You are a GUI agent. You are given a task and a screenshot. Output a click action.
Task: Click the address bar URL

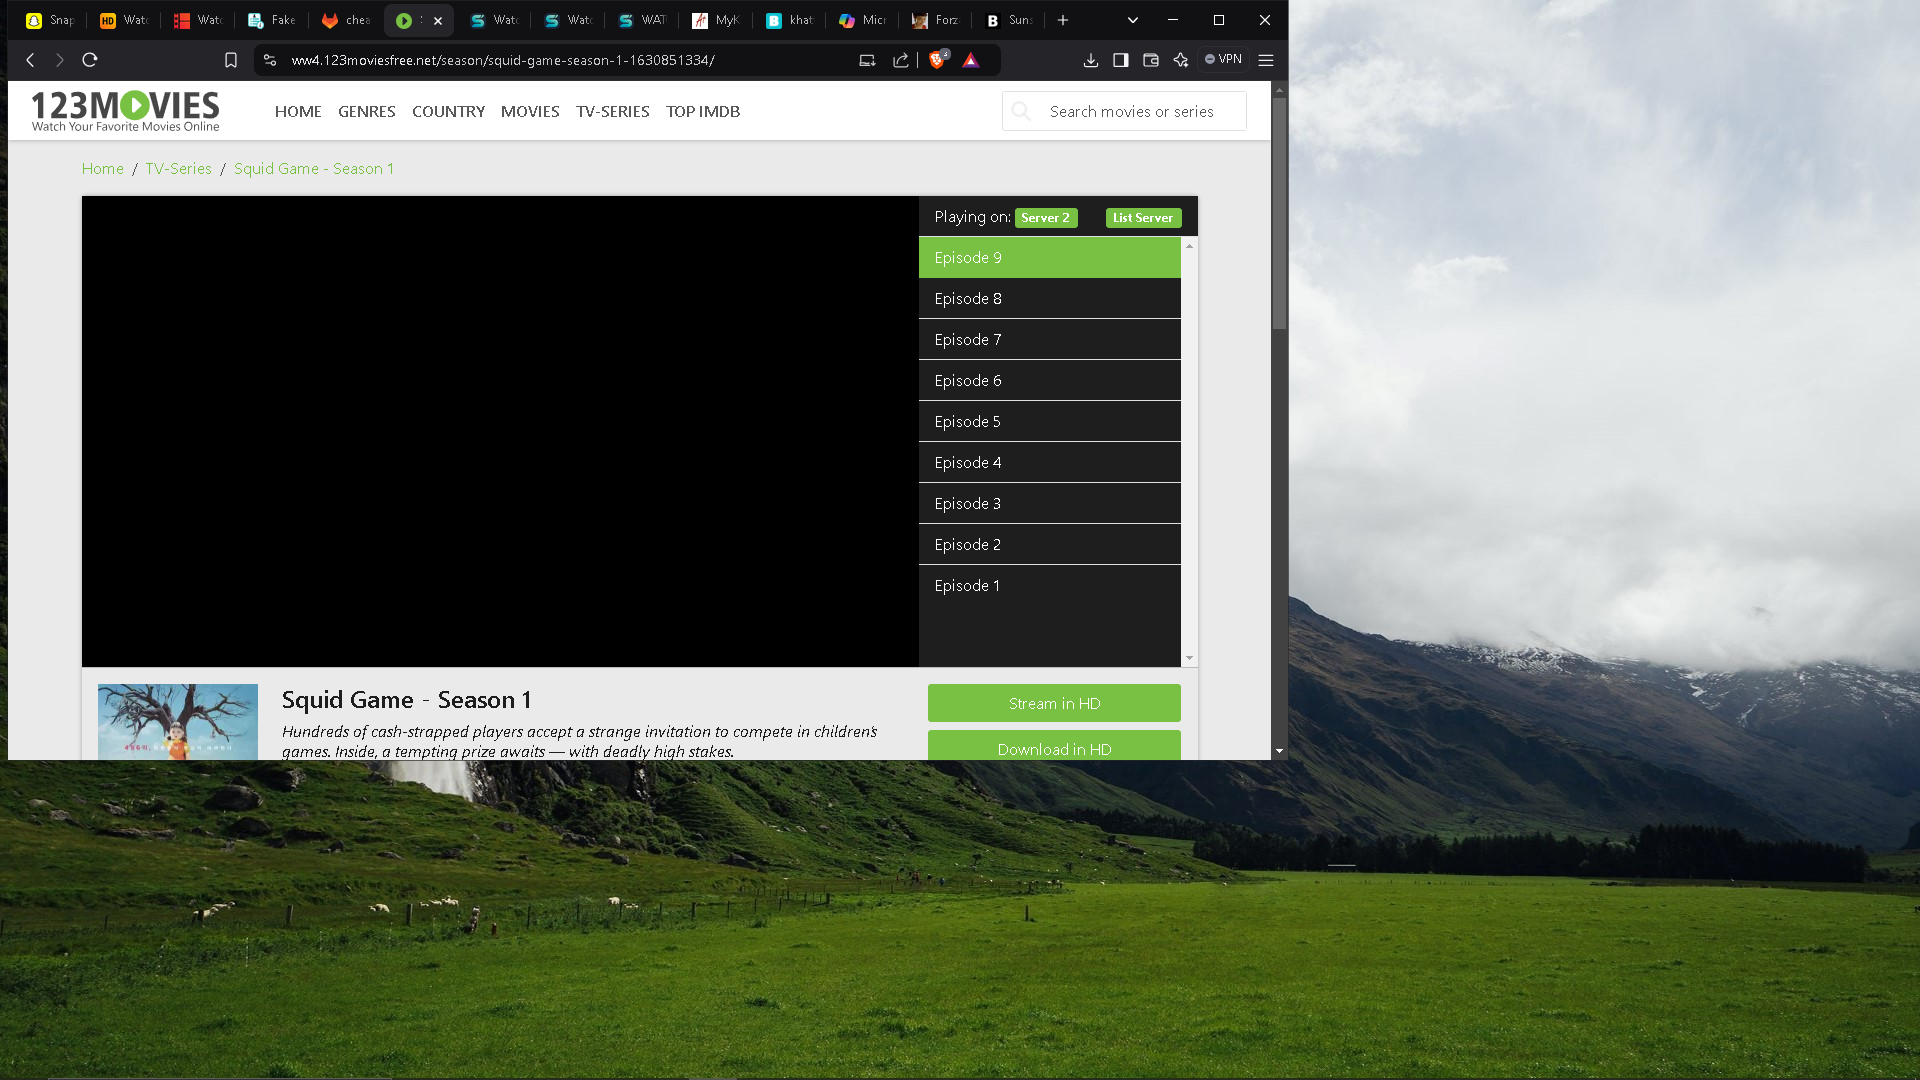[503, 60]
